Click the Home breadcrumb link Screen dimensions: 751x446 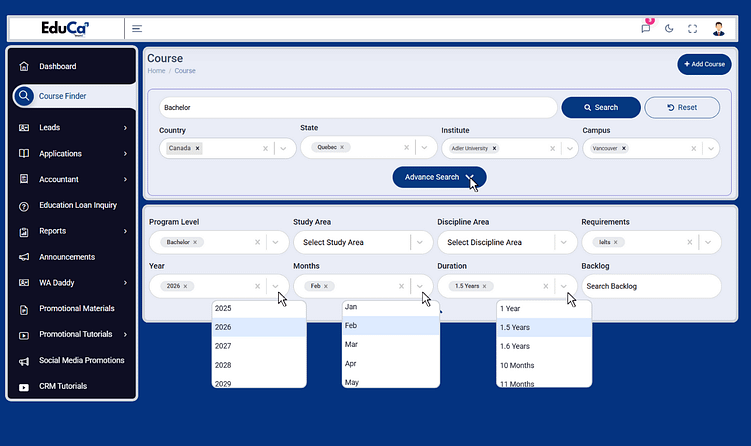[156, 71]
